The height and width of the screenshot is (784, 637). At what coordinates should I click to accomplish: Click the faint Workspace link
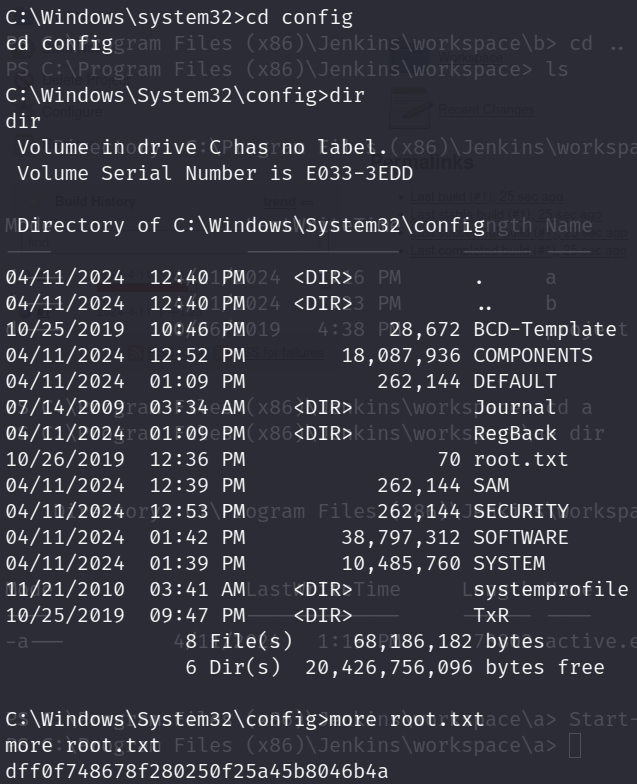point(470,58)
